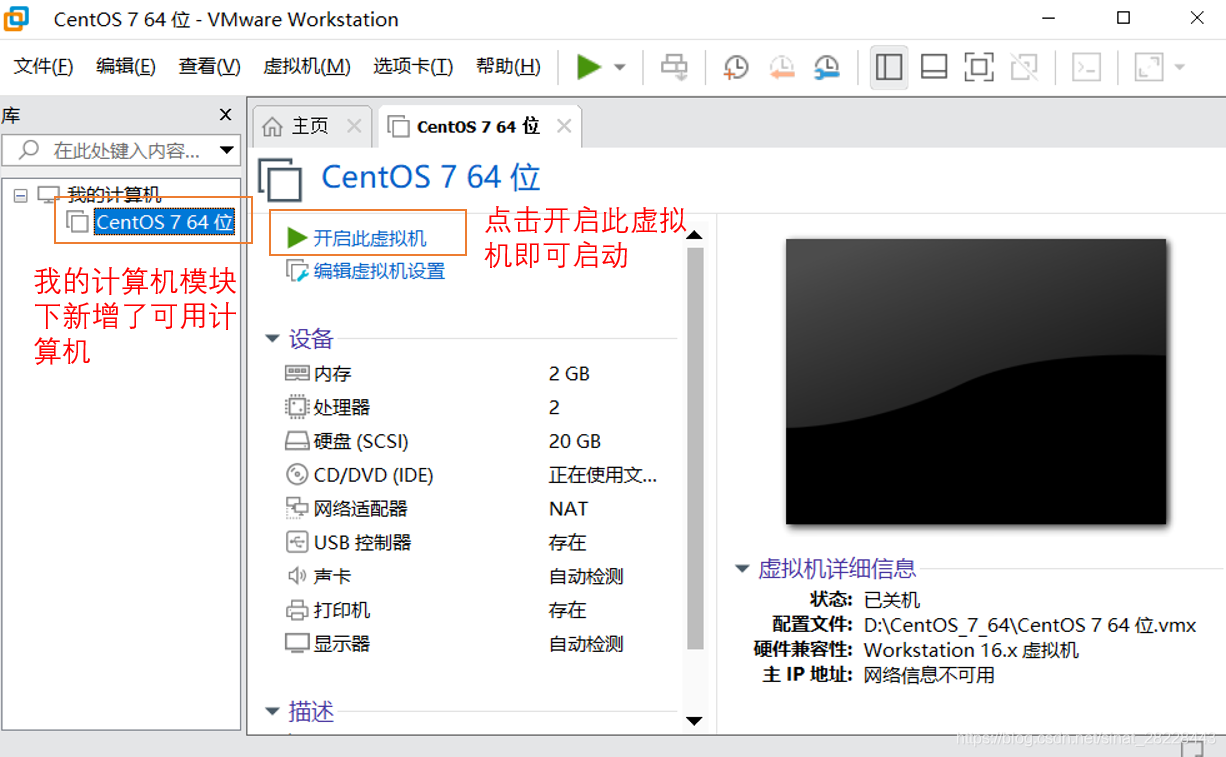The height and width of the screenshot is (757, 1226).
Task: Click the speaker icon beside 声卡
Action: tap(297, 576)
